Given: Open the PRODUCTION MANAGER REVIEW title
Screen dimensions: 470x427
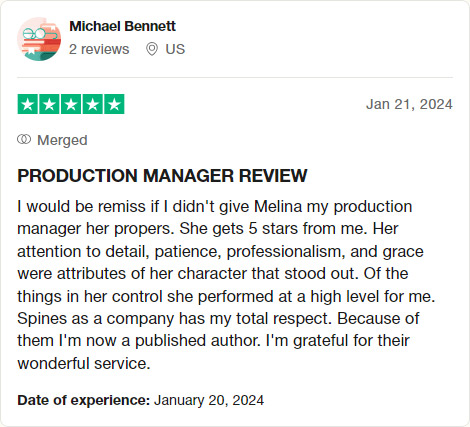Looking at the screenshot, I should [162, 176].
